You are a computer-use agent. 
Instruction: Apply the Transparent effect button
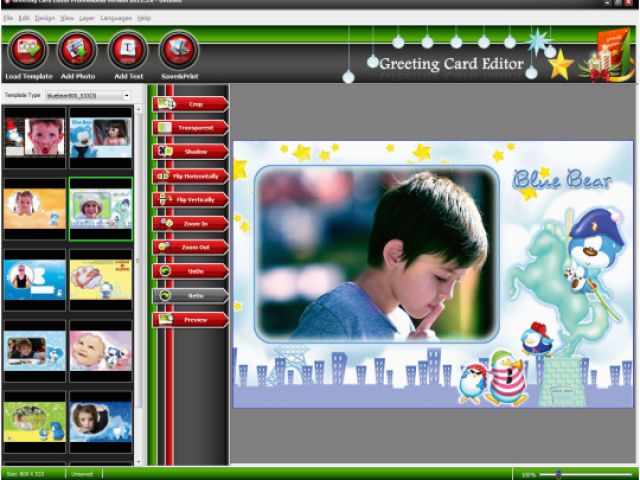pyautogui.click(x=190, y=128)
